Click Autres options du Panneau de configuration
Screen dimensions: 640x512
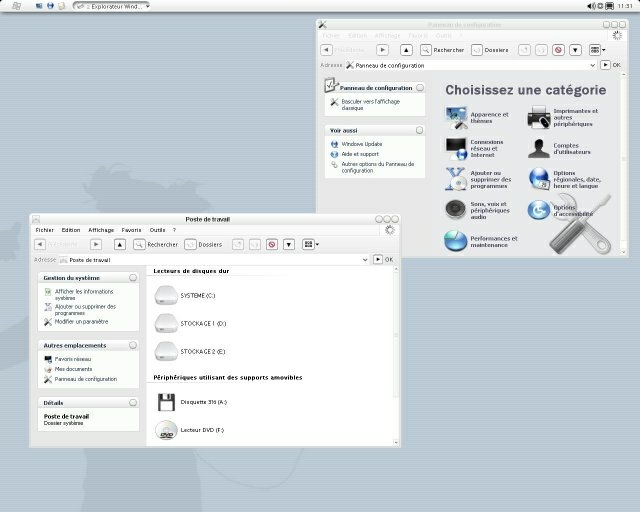click(x=378, y=167)
